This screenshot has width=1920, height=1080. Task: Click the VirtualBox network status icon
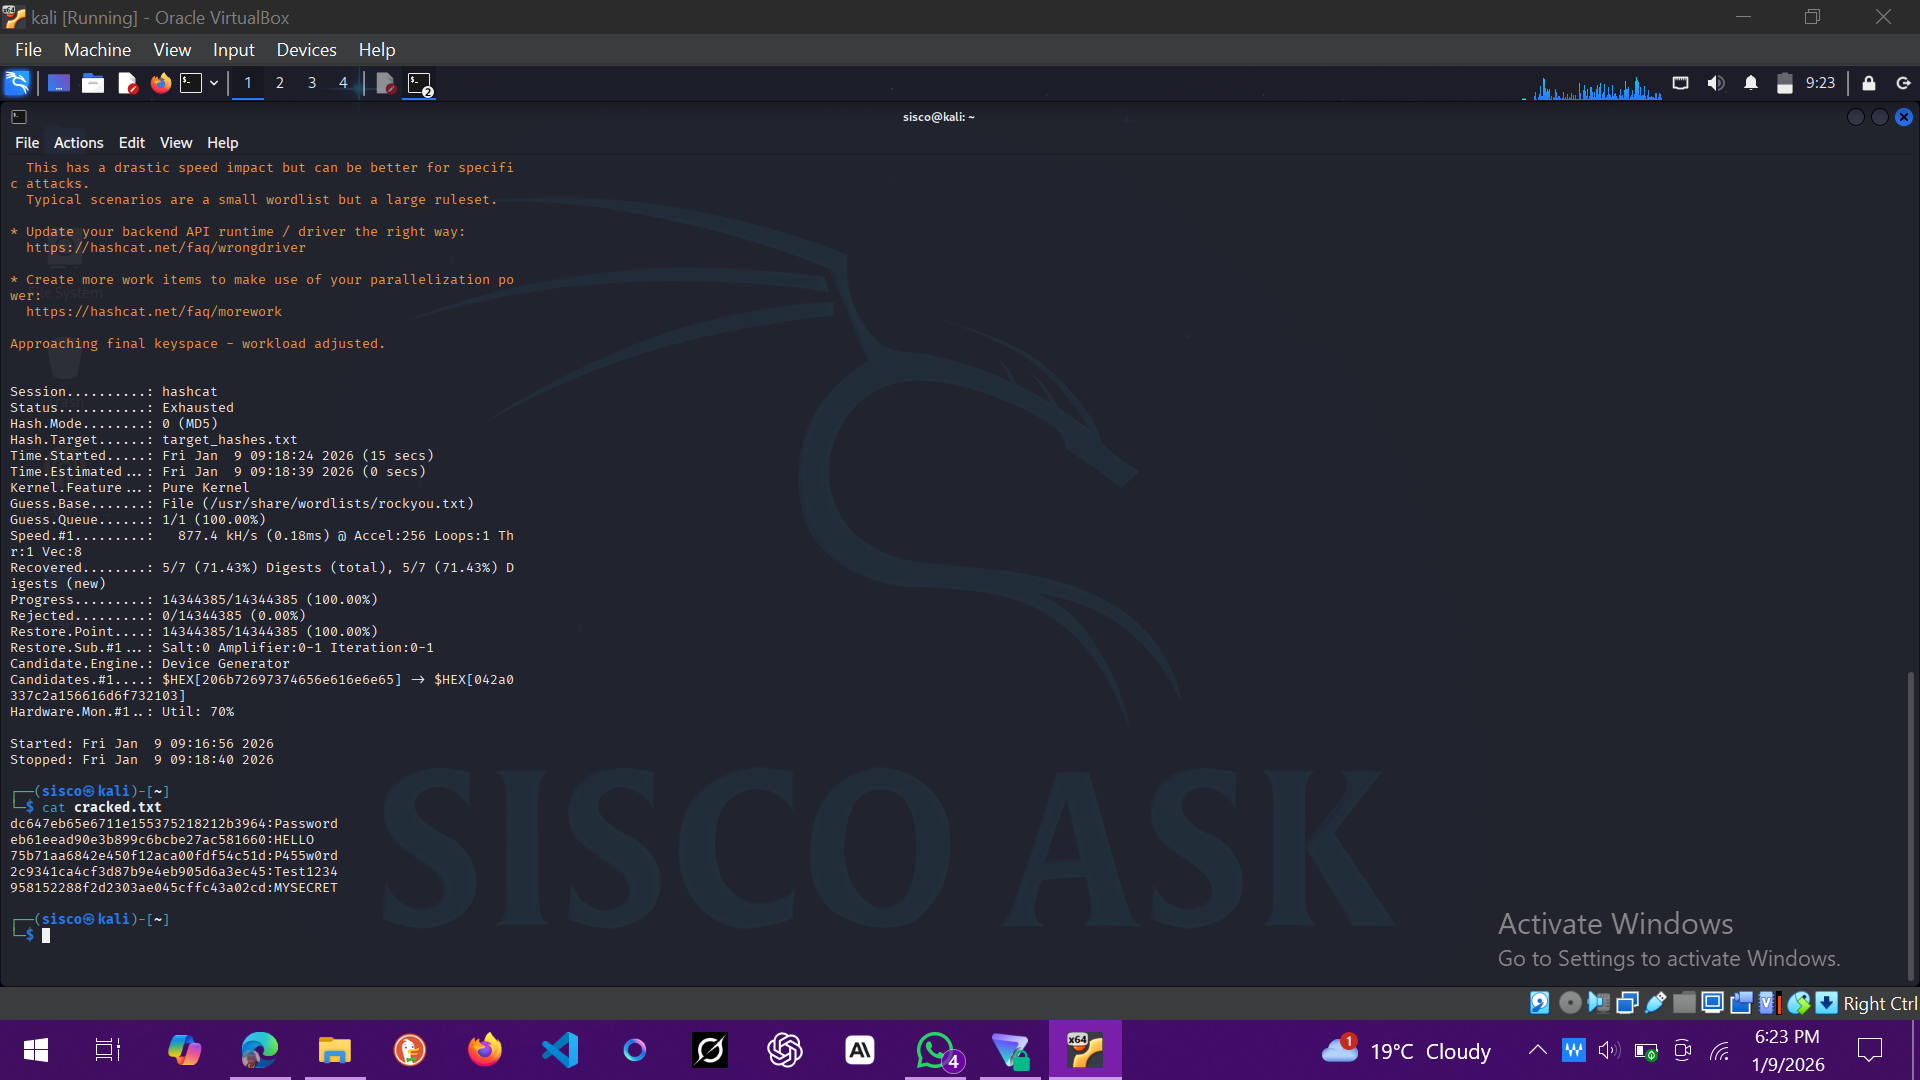(1627, 1003)
